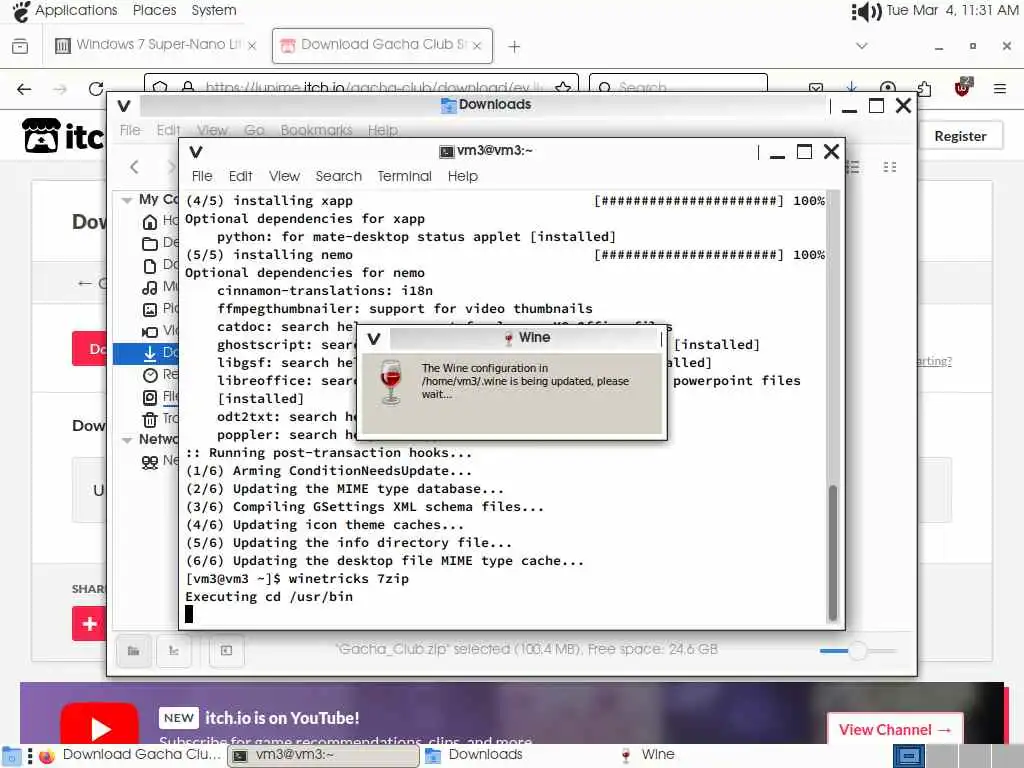Viewport: 1024px width, 768px height.
Task: Open the terminal View menu
Action: pos(284,176)
